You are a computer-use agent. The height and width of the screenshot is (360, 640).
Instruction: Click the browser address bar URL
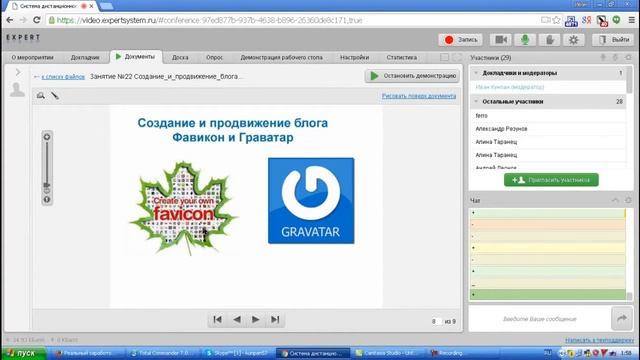pos(209,20)
